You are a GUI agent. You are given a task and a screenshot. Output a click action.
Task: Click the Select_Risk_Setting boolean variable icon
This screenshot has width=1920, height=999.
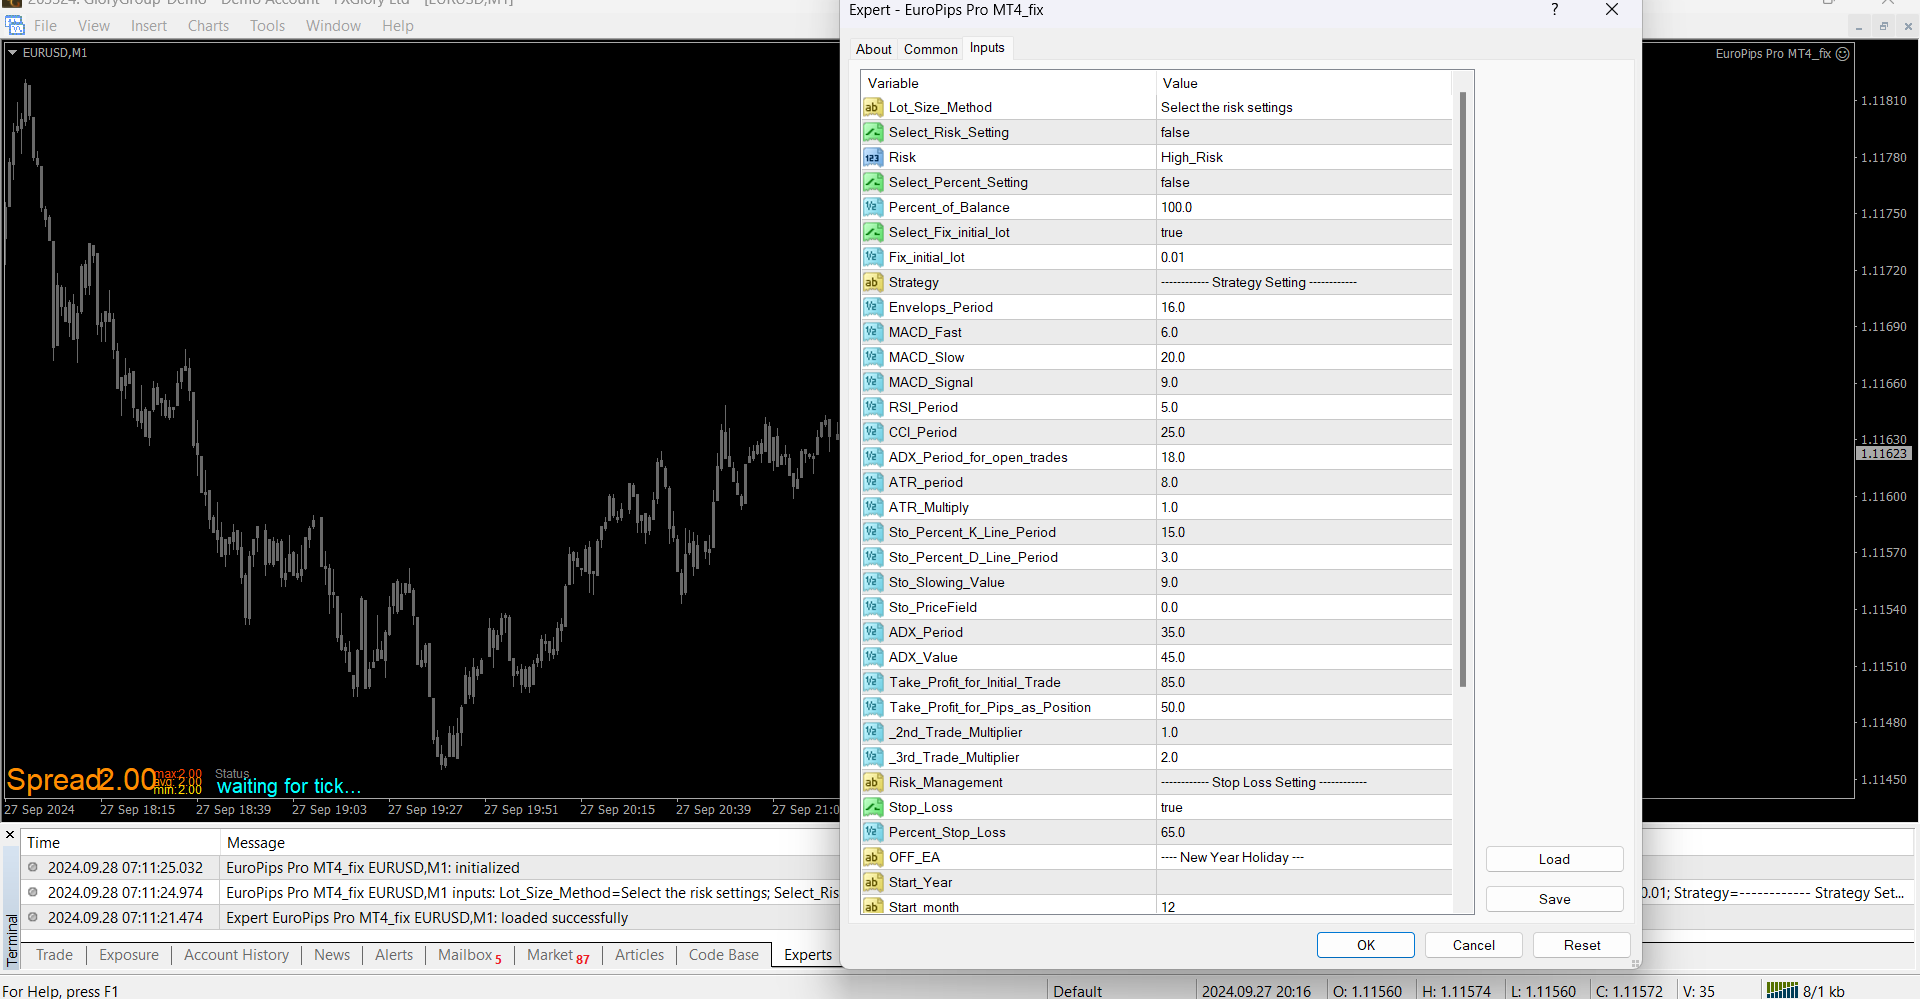tap(873, 132)
